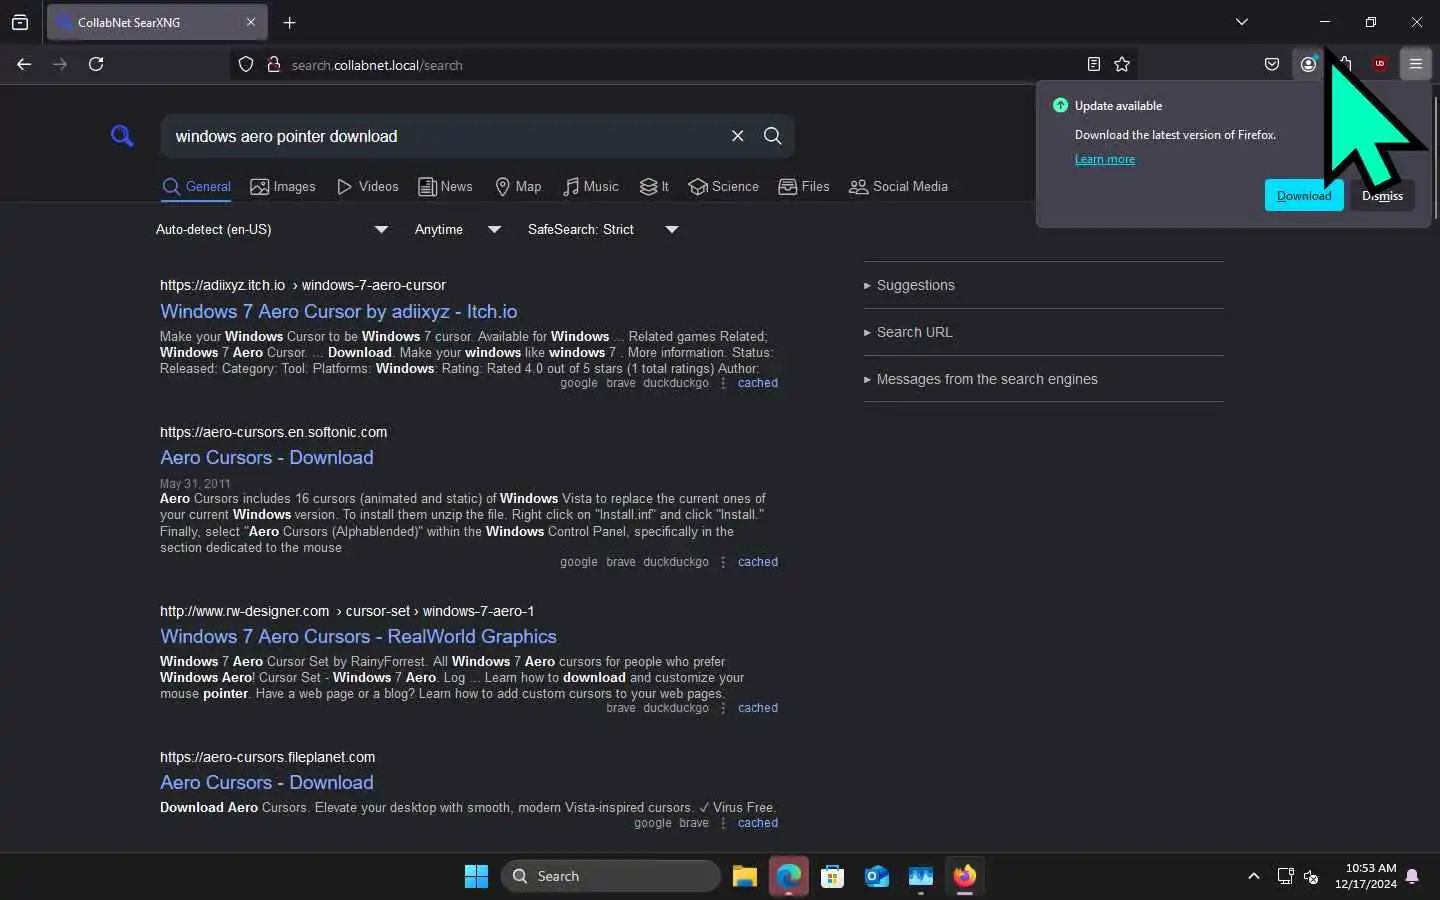Image resolution: width=1440 pixels, height=900 pixels.
Task: Open Microsoft Store from taskbar
Action: pos(832,876)
